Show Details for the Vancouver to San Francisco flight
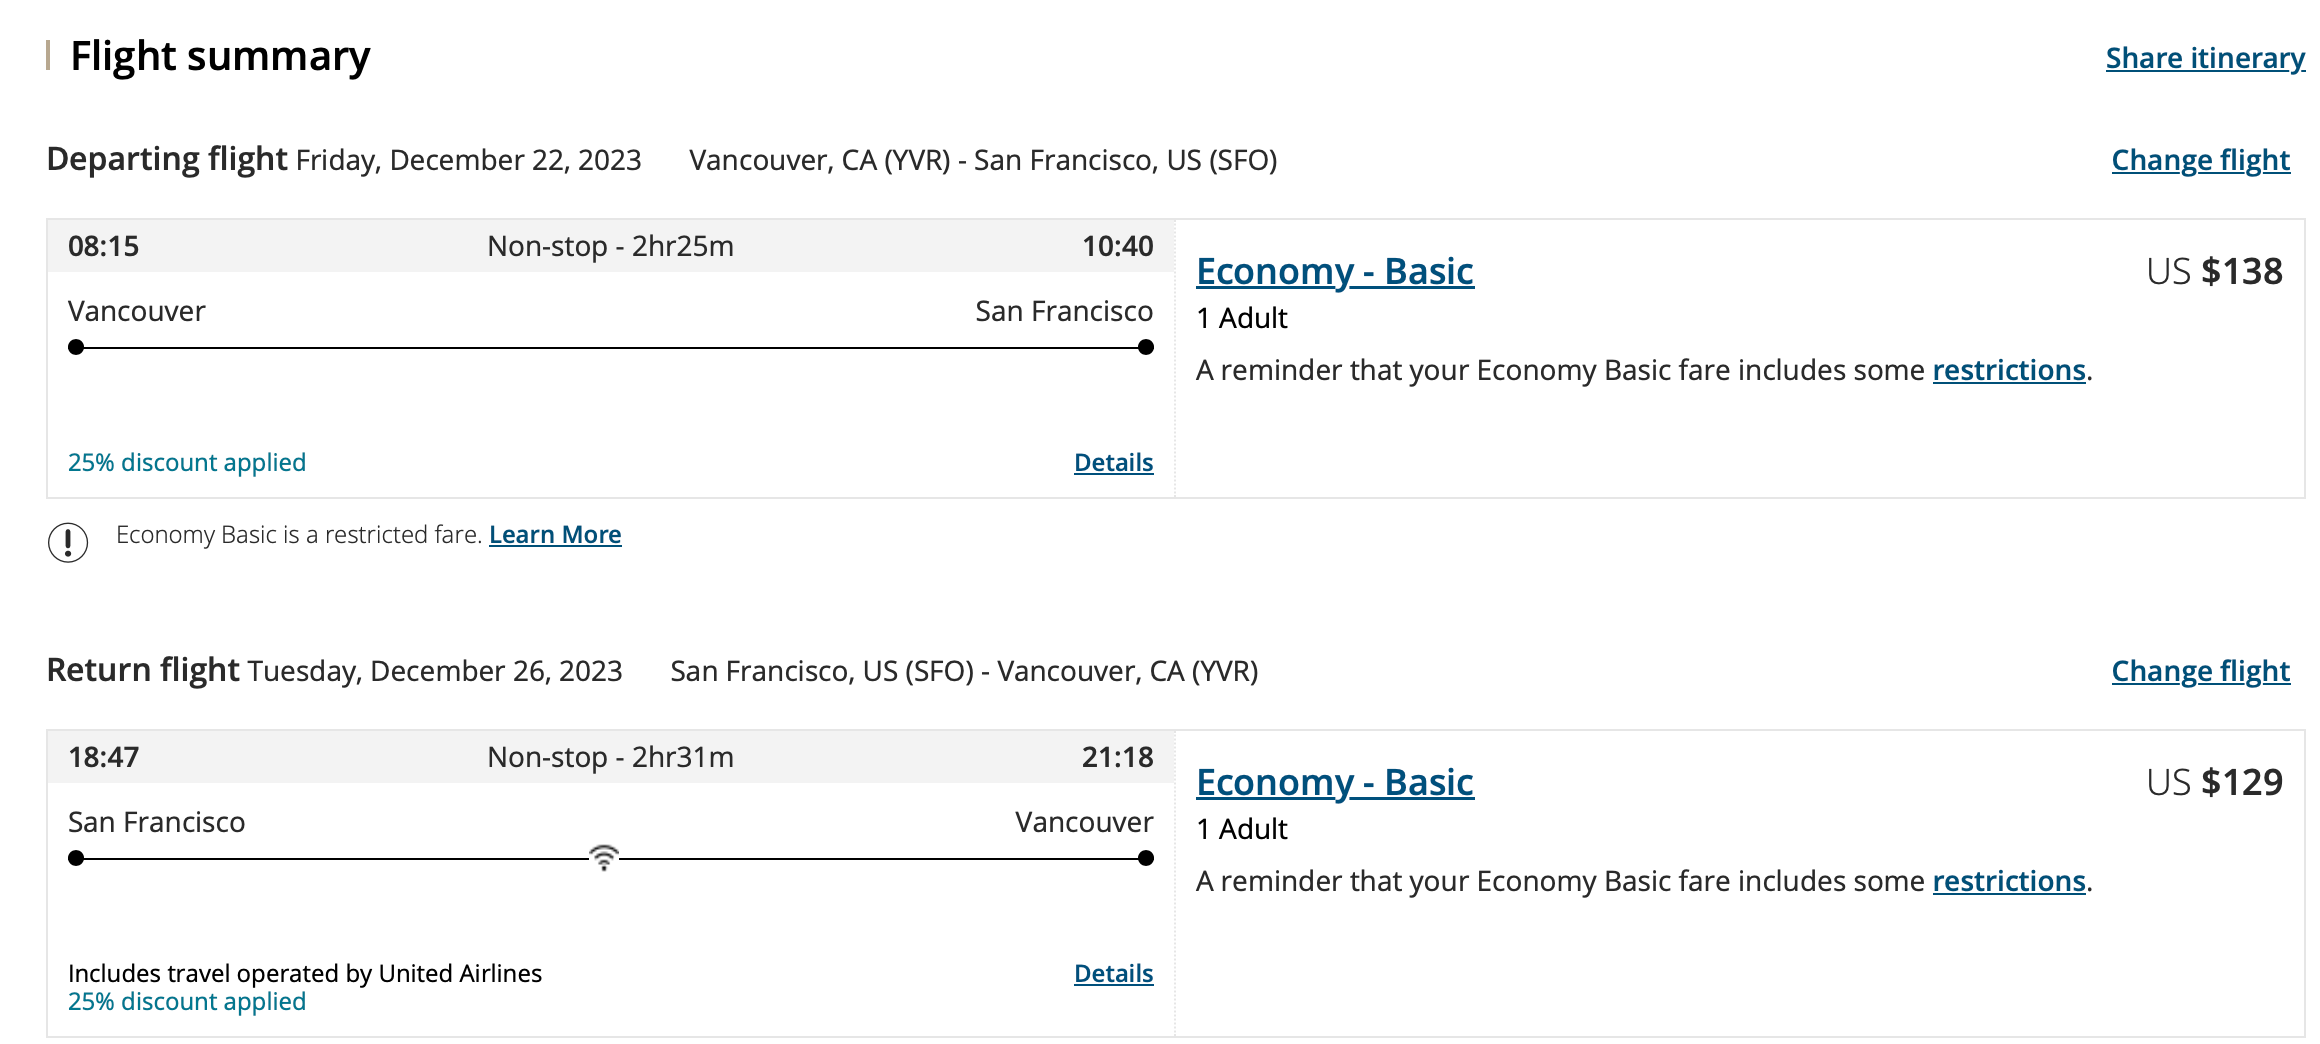This screenshot has width=2320, height=1044. click(1113, 462)
